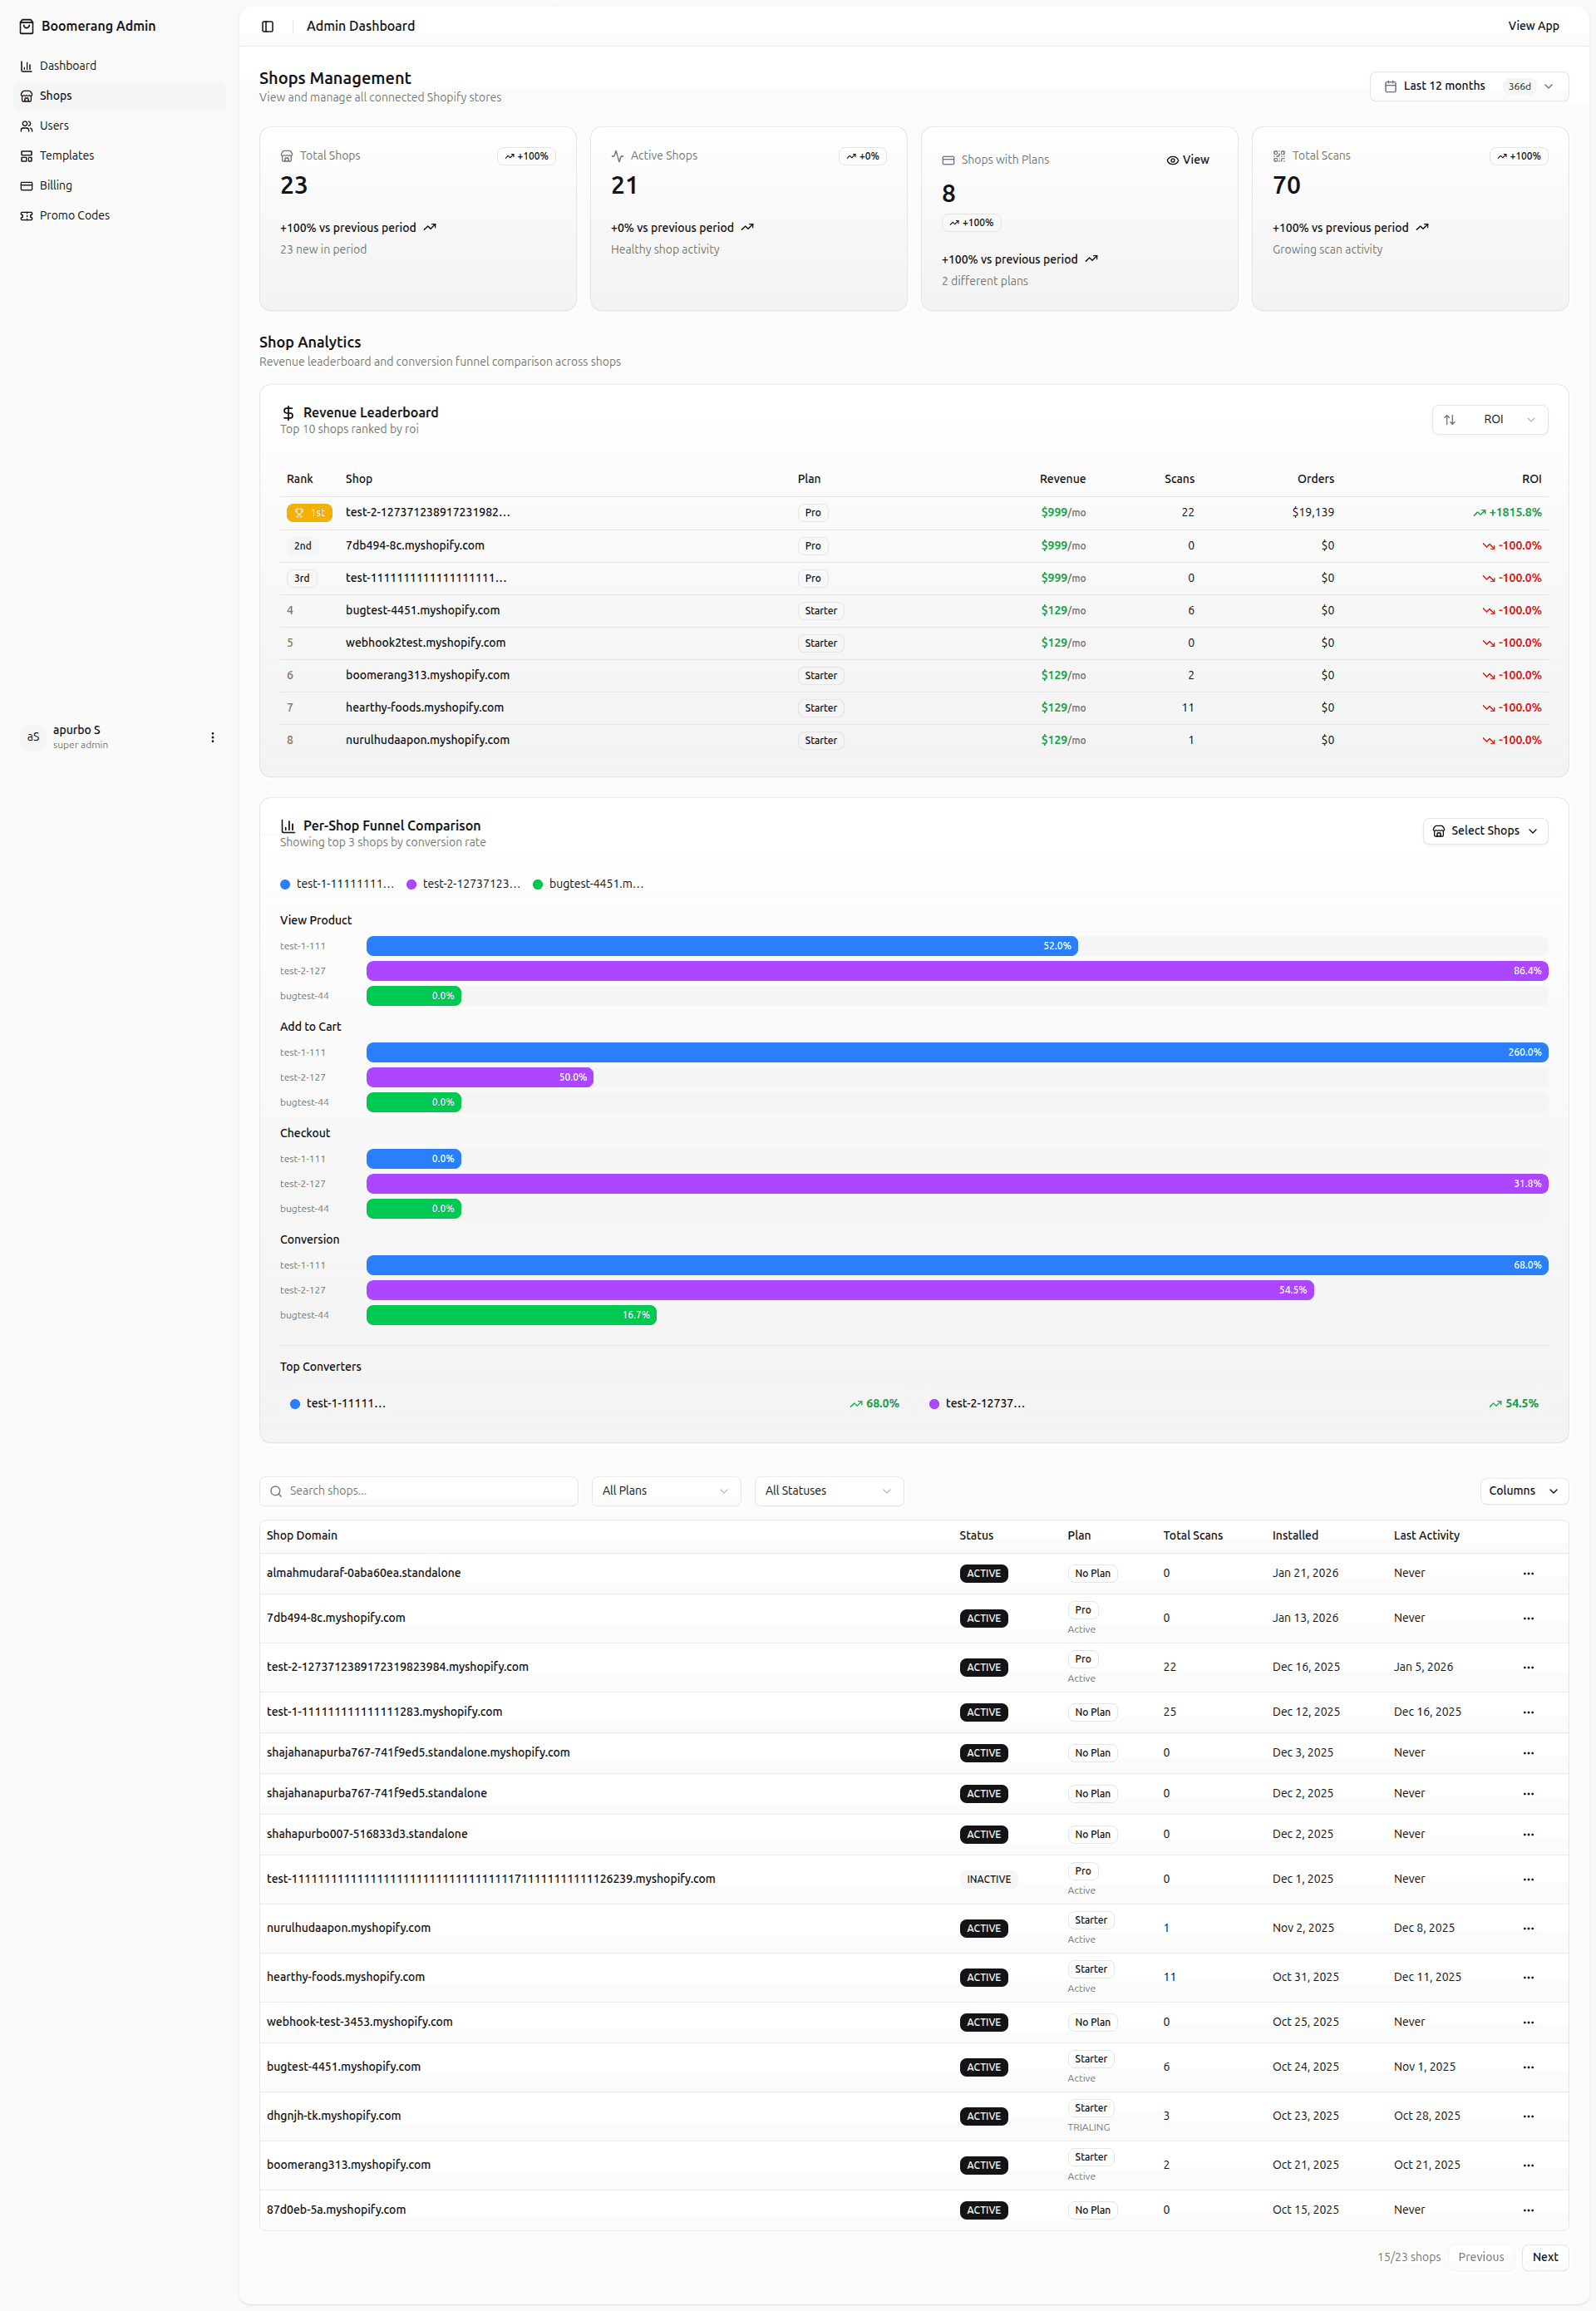Open the user menu three-dots icon
The height and width of the screenshot is (2311, 1596).
click(x=212, y=737)
